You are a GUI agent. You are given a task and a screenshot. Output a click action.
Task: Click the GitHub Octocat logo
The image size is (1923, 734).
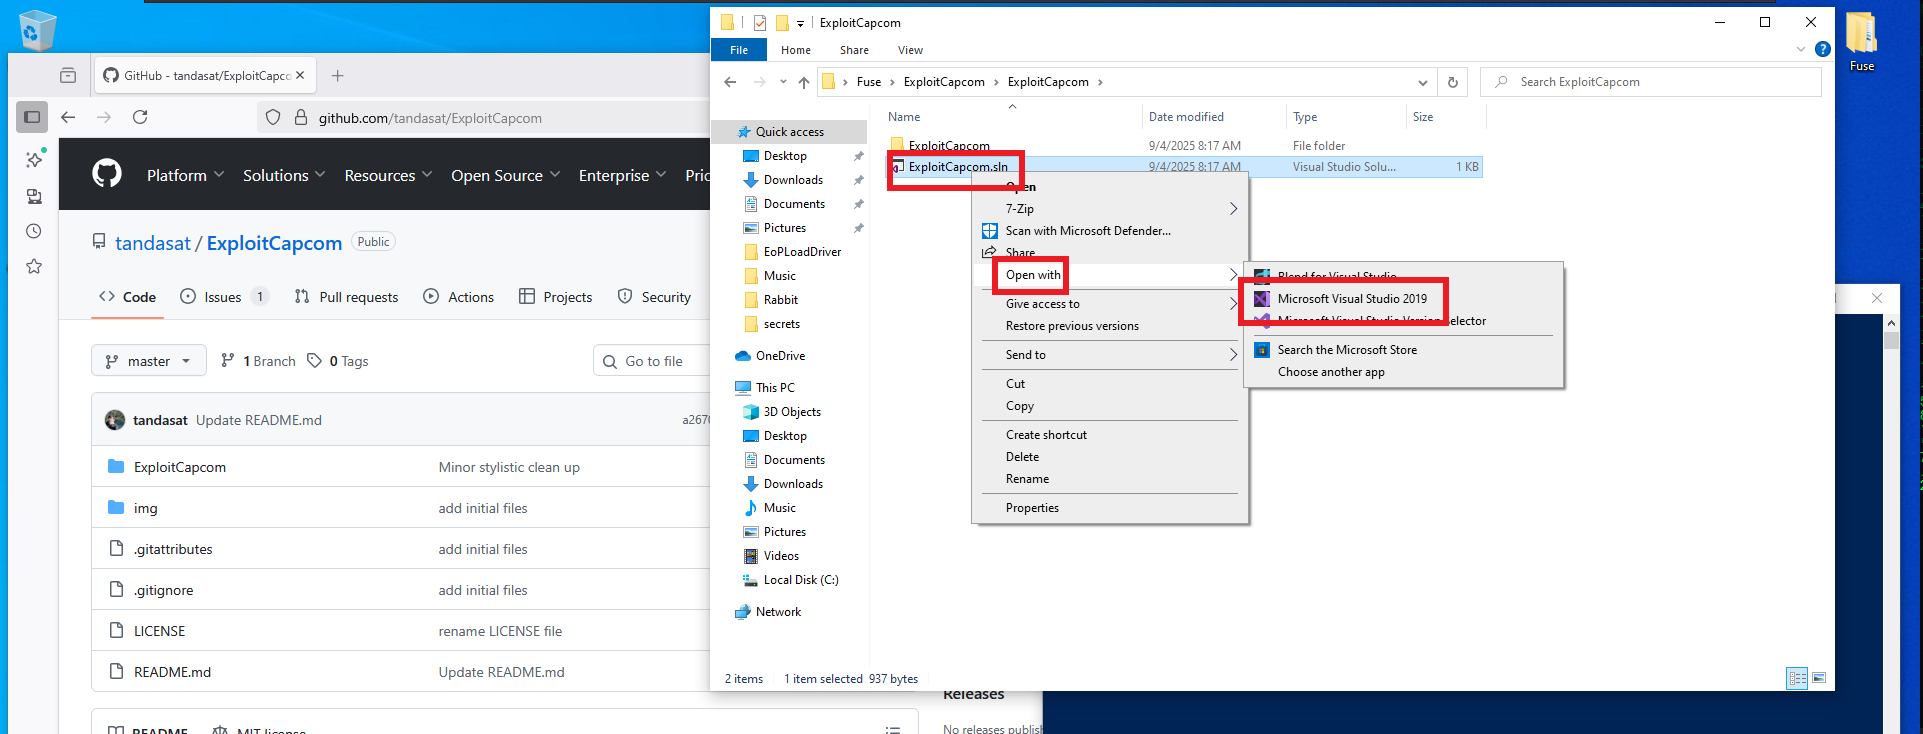[x=107, y=174]
